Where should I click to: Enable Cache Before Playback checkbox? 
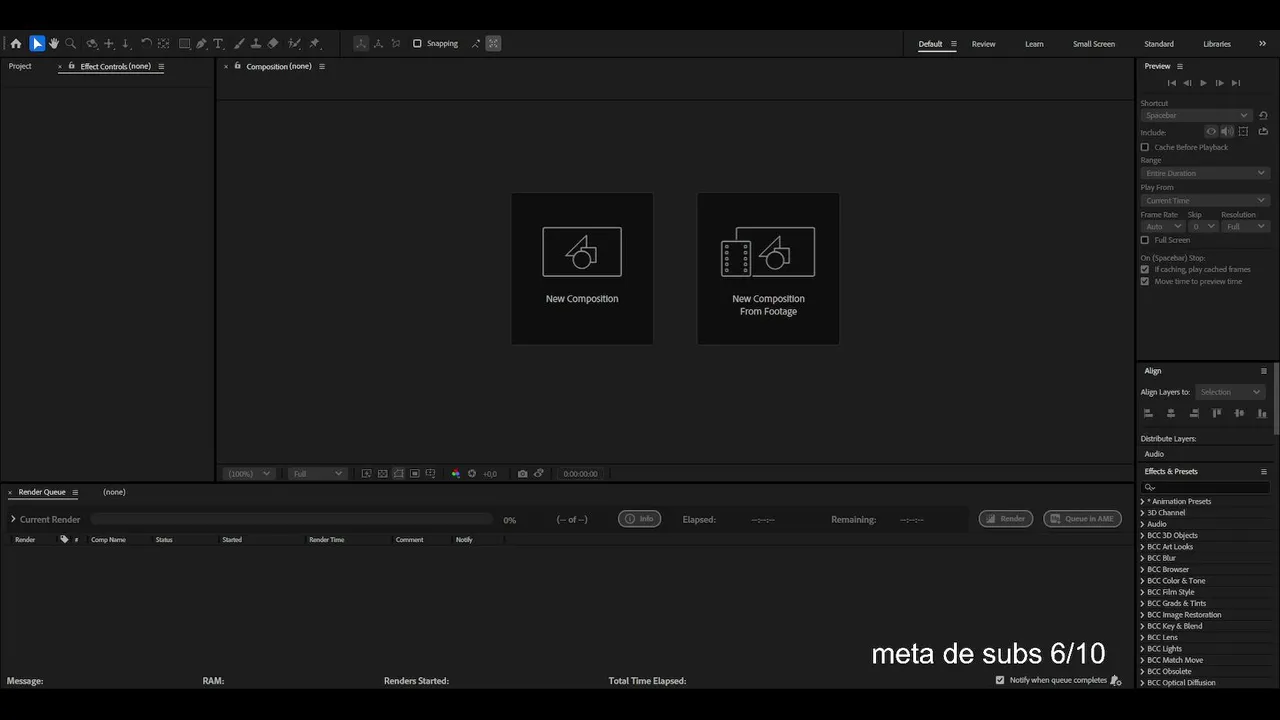1145,147
